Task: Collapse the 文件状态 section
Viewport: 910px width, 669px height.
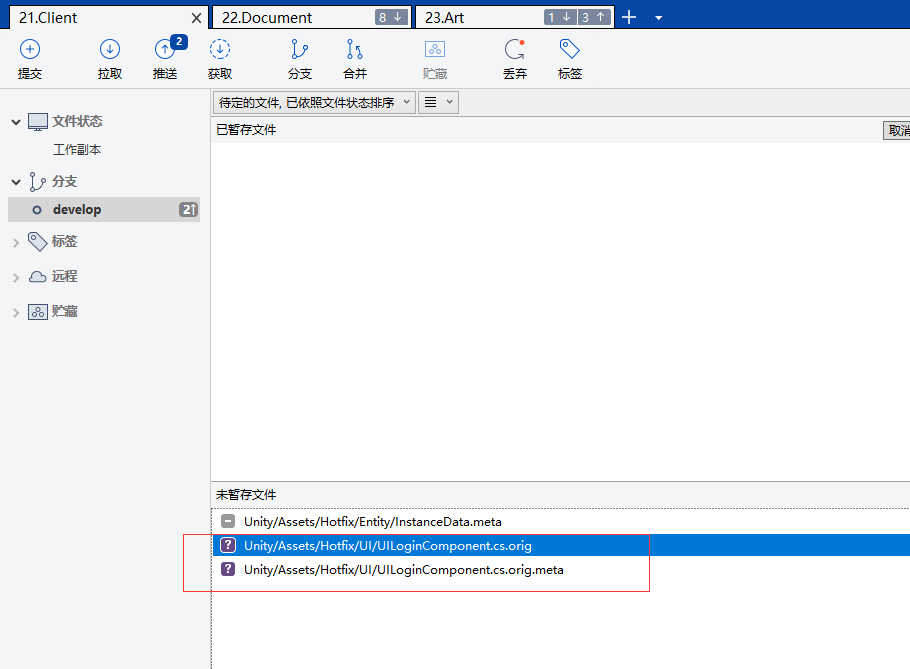Action: (16, 122)
